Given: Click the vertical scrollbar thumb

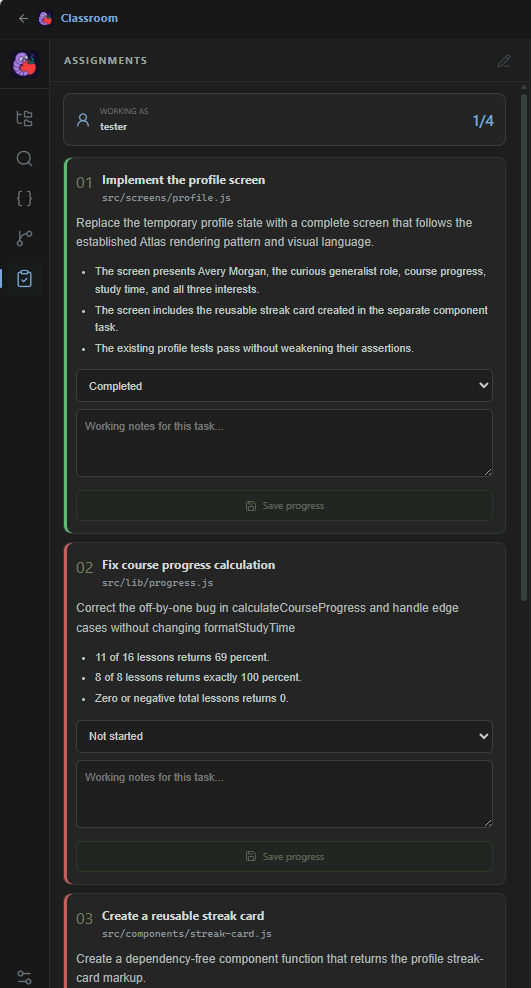Looking at the screenshot, I should tap(524, 347).
